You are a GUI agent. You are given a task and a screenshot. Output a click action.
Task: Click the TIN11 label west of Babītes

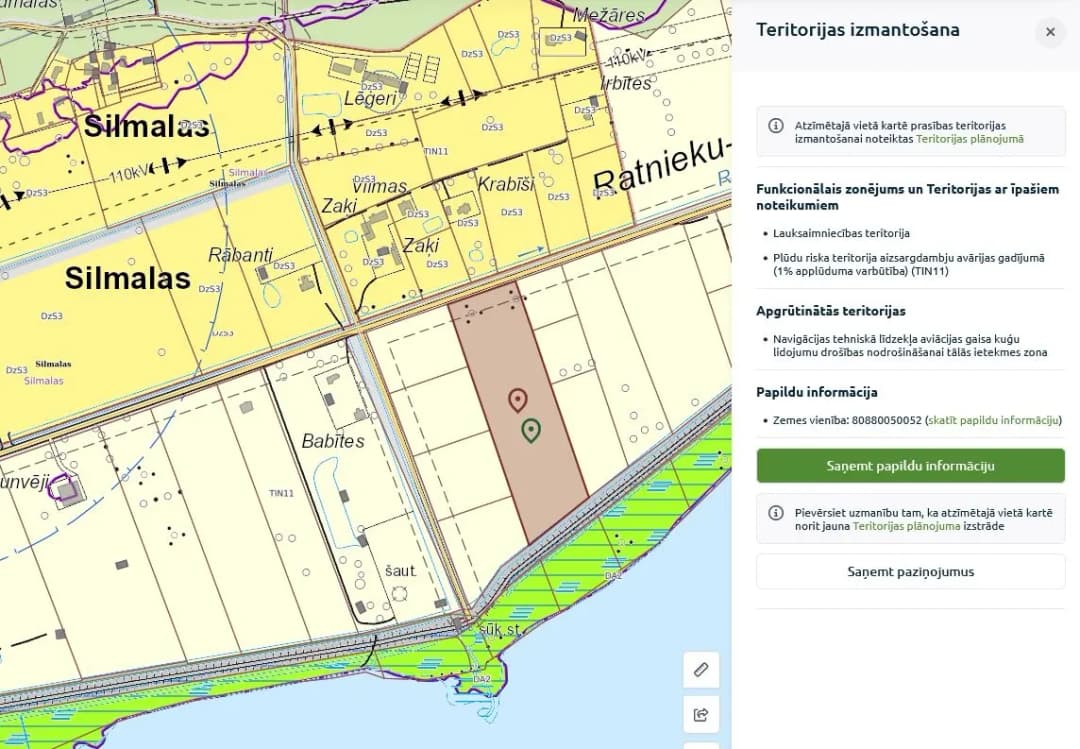281,493
